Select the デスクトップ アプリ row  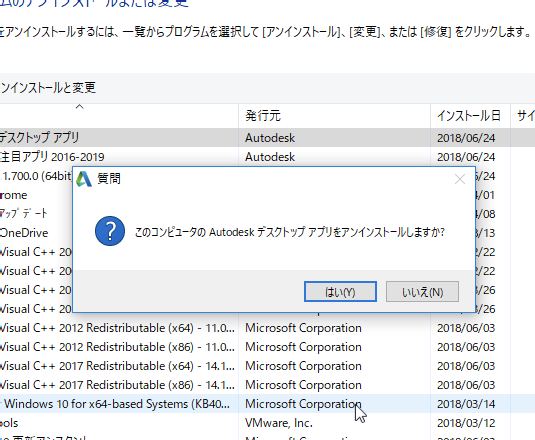[x=268, y=138]
